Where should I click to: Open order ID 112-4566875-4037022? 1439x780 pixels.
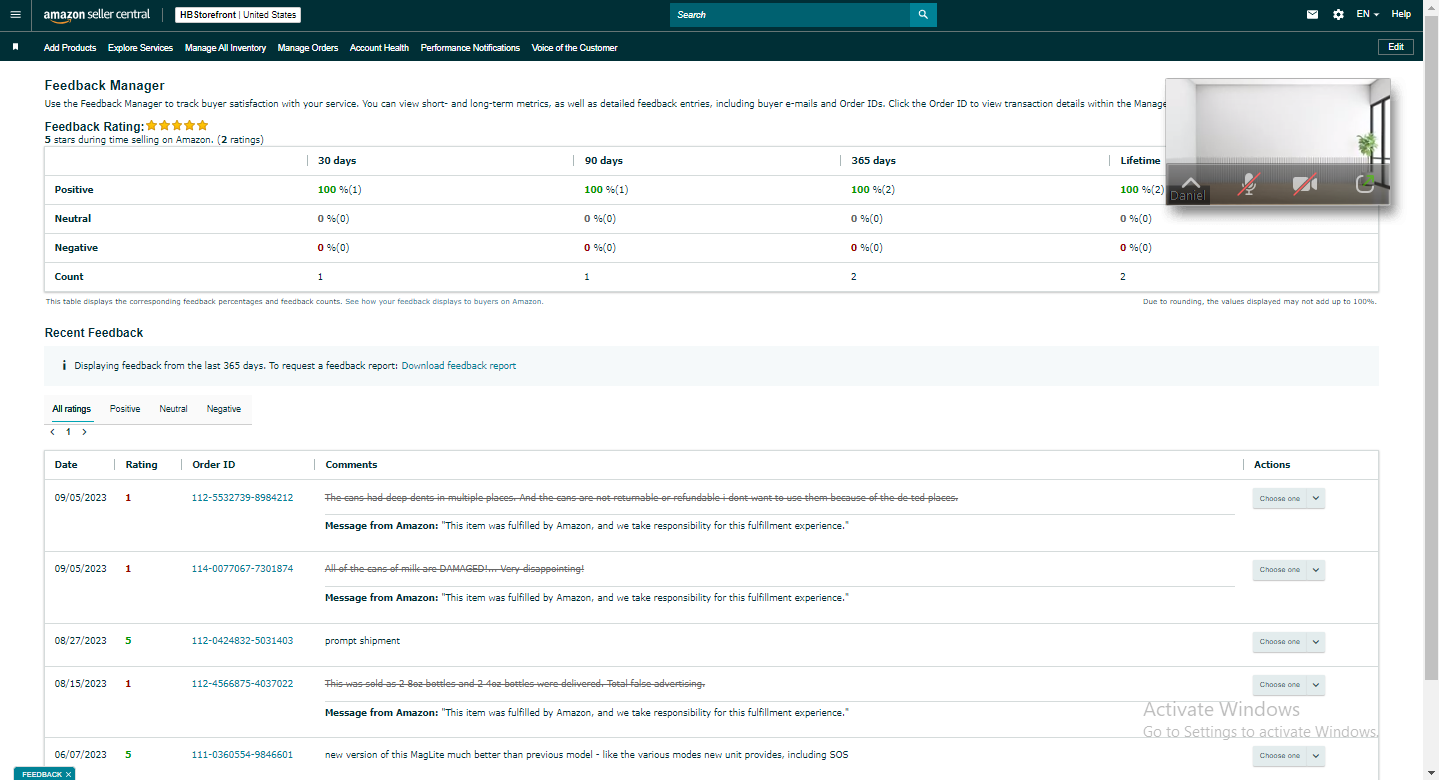click(x=242, y=684)
